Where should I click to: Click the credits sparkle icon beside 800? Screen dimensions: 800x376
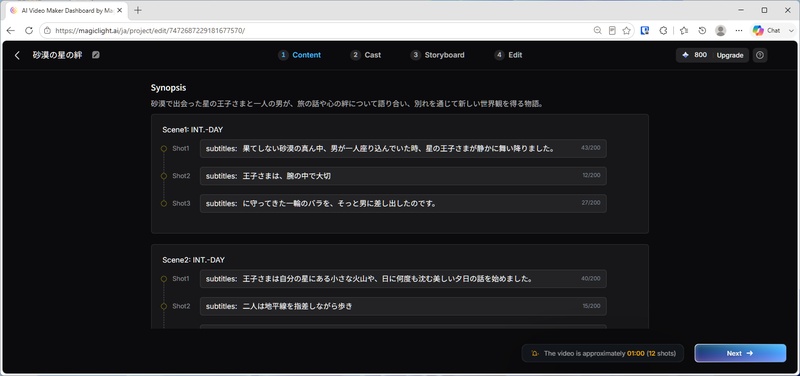click(686, 55)
